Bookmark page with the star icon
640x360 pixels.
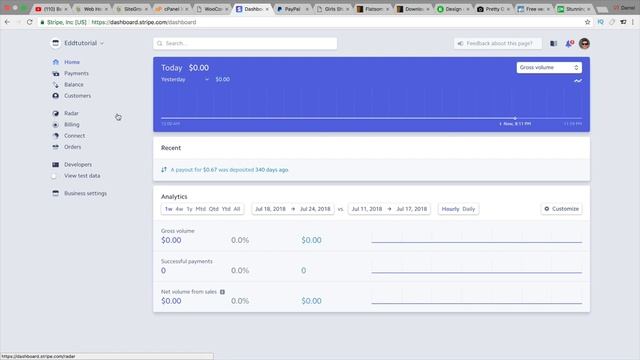pos(587,22)
